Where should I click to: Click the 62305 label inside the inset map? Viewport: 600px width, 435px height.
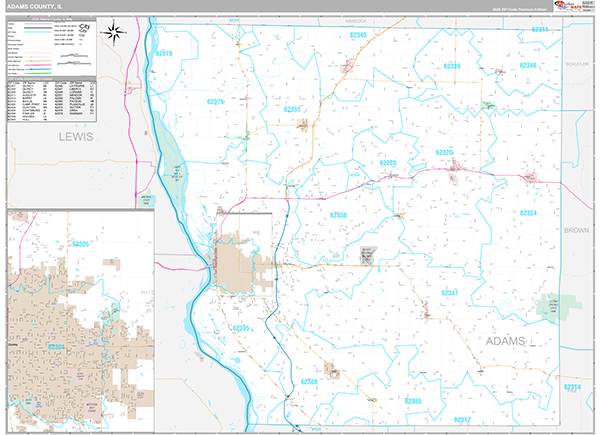(80, 244)
